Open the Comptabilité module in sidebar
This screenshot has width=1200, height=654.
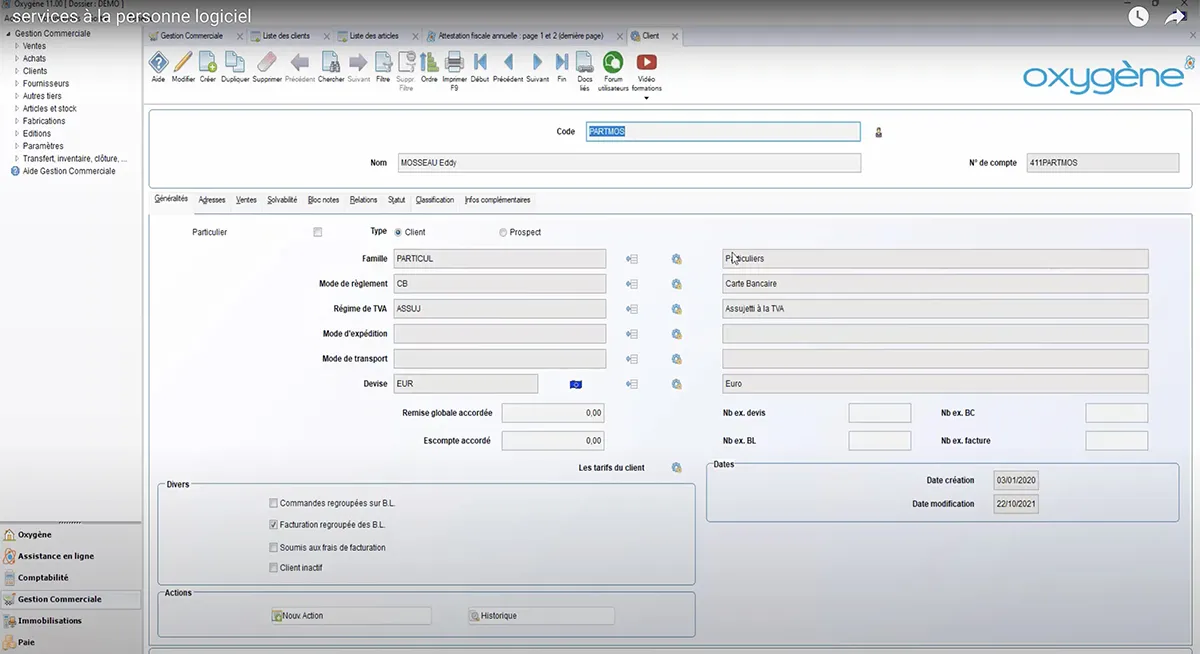(43, 578)
